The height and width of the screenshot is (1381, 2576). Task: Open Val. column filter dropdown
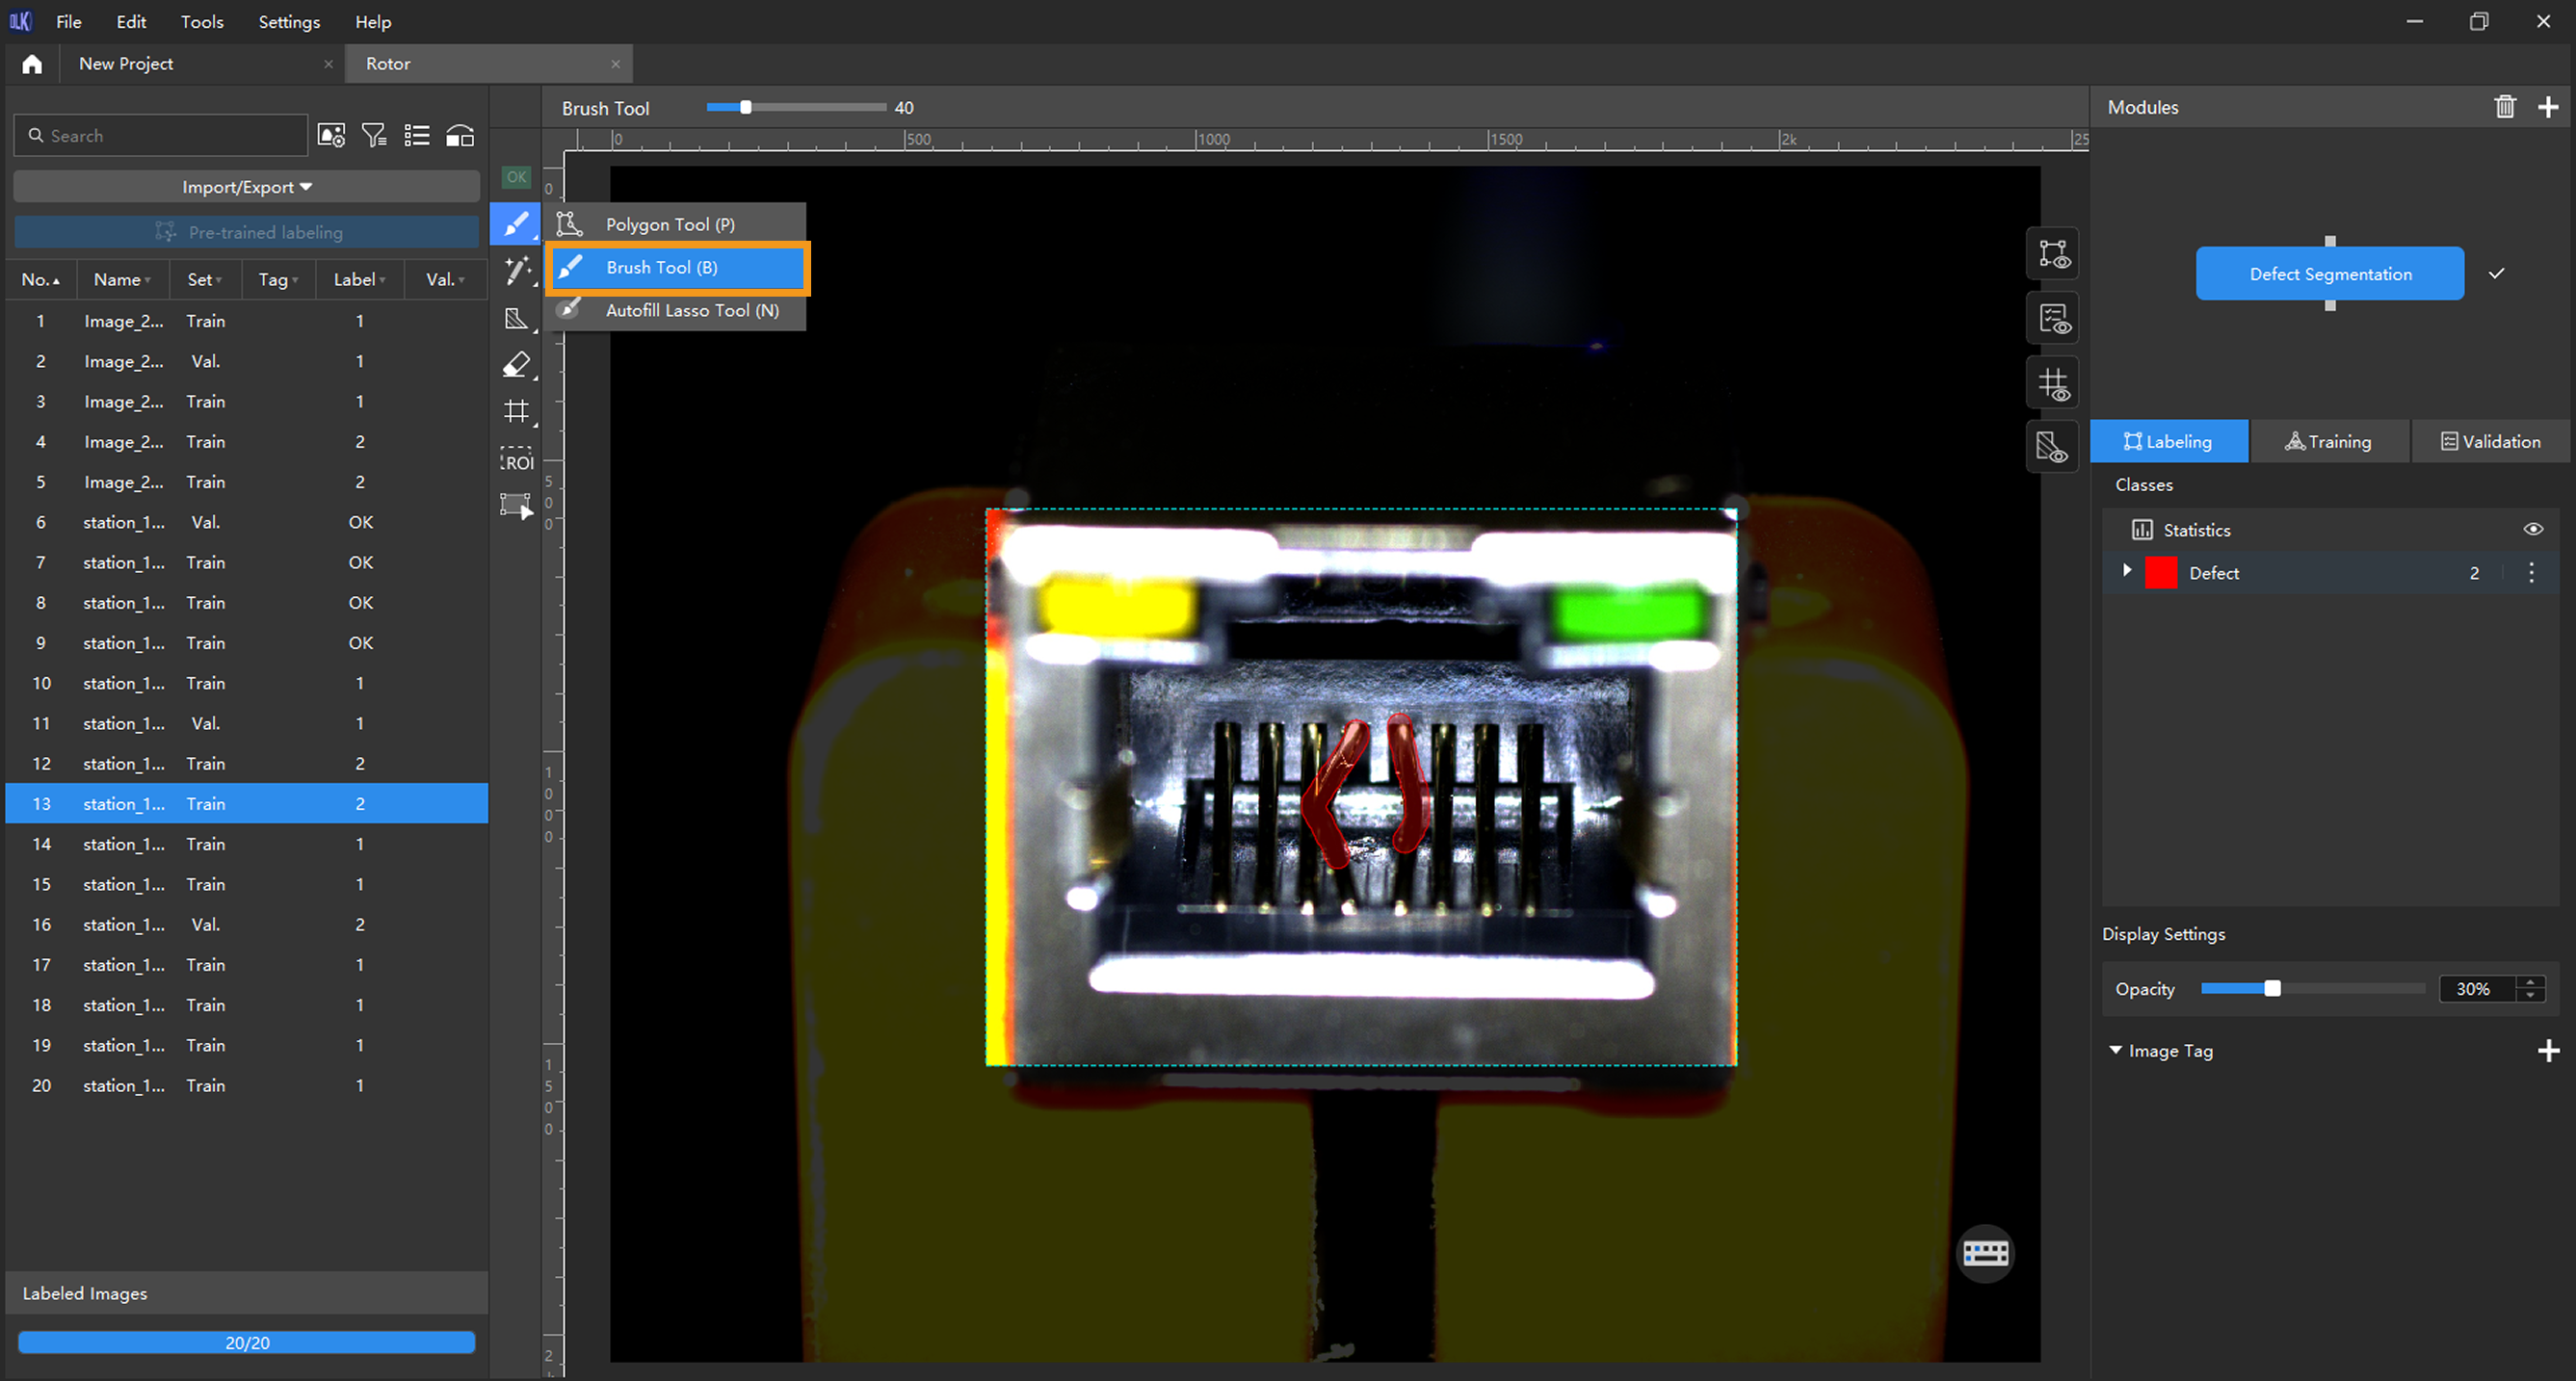tap(461, 281)
